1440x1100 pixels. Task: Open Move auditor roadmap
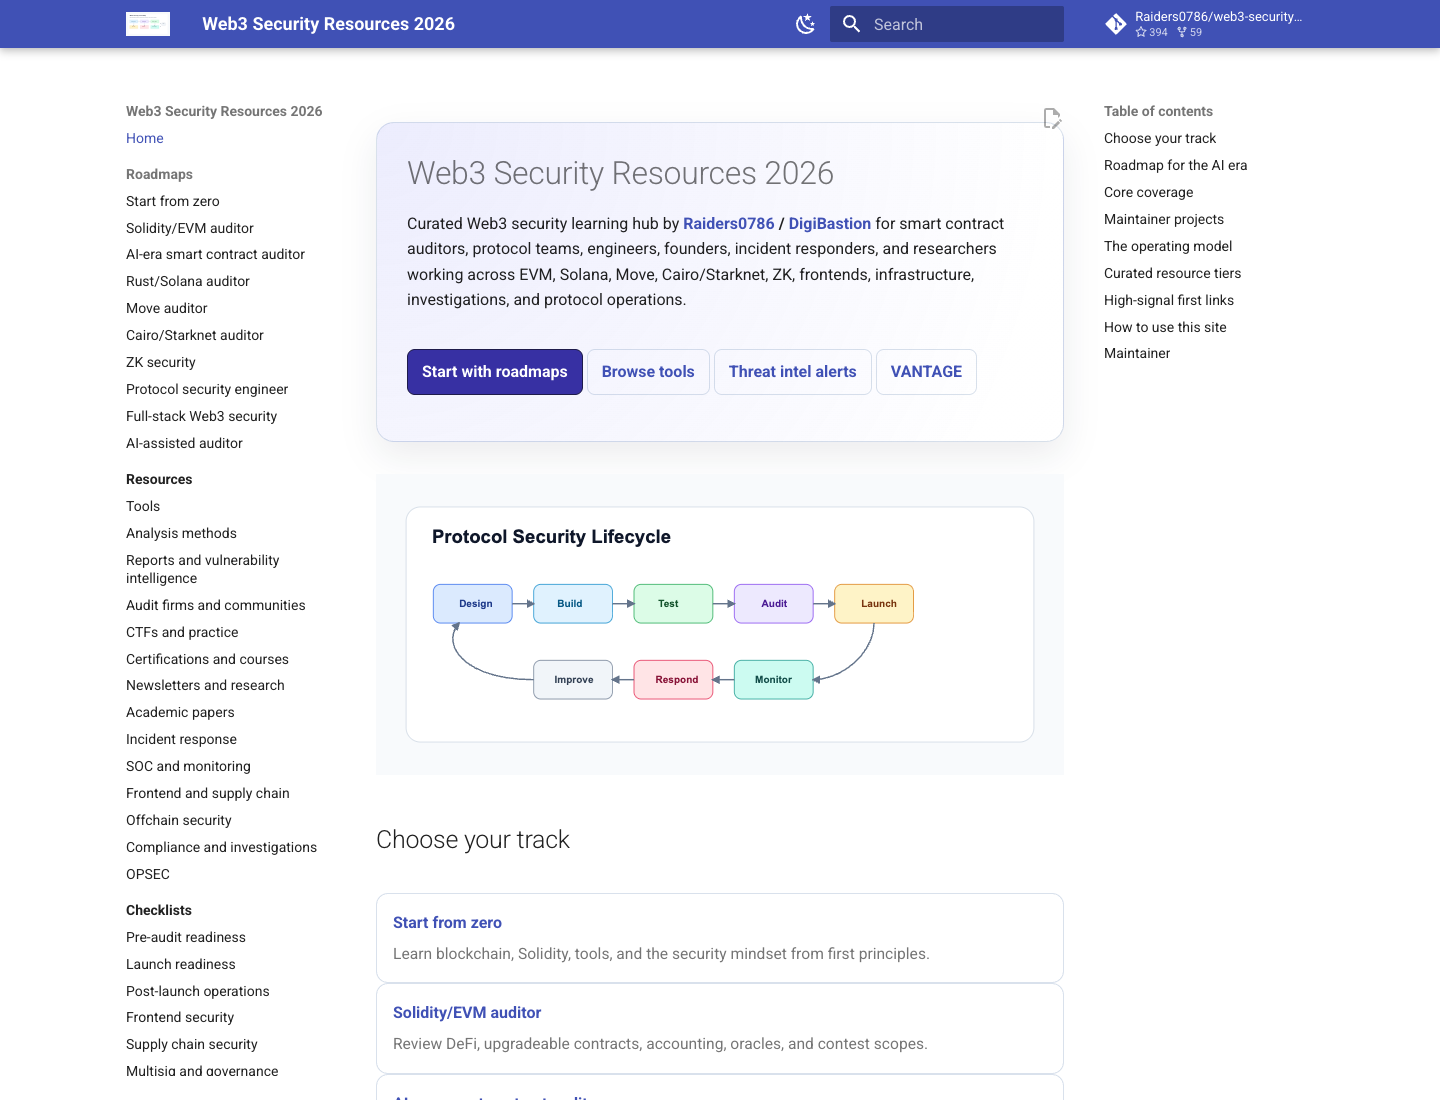(167, 308)
